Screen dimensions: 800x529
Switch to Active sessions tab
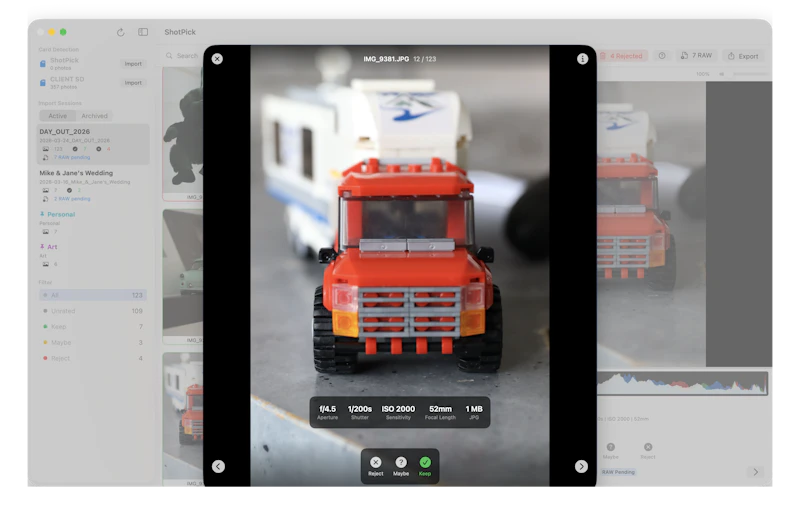coord(58,116)
